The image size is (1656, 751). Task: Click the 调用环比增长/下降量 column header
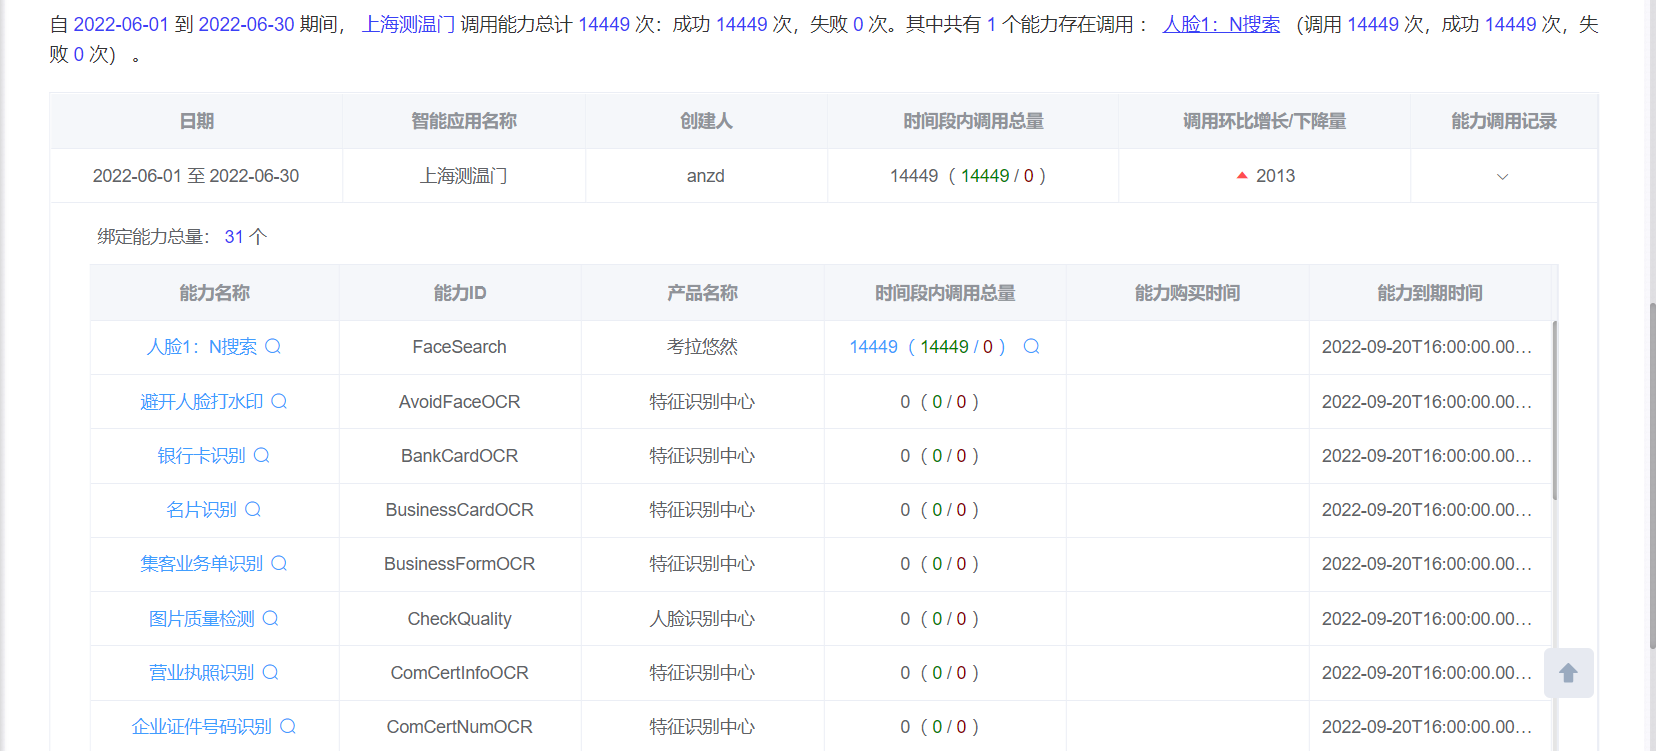(x=1264, y=121)
